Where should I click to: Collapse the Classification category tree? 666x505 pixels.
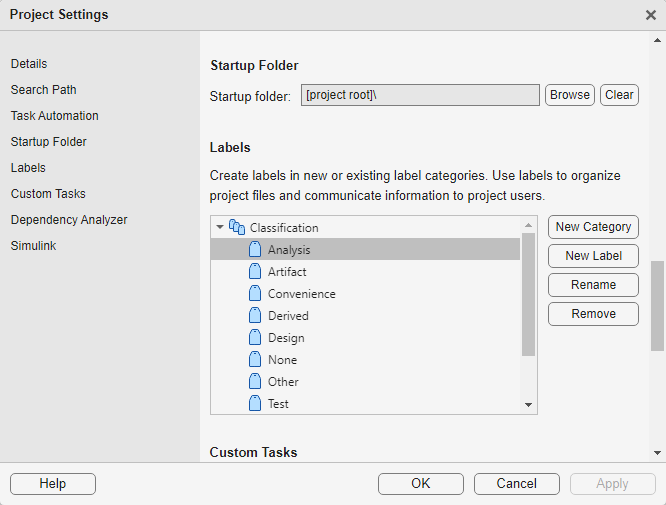coord(220,227)
